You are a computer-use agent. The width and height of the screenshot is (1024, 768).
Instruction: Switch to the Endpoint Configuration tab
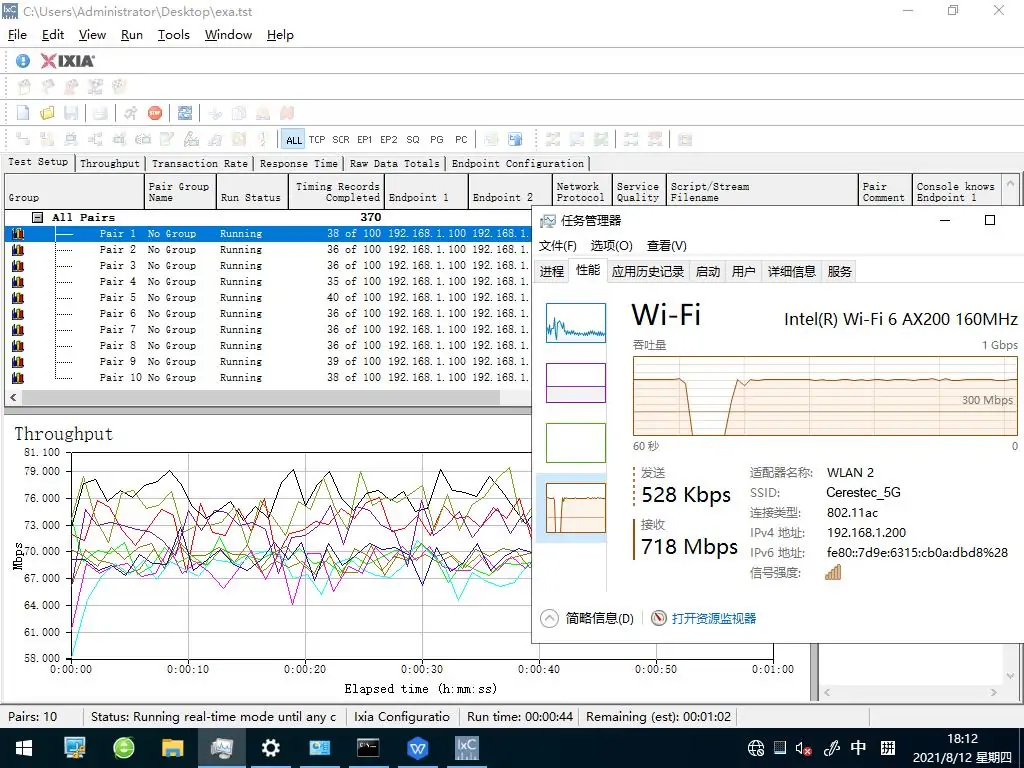[x=518, y=163]
